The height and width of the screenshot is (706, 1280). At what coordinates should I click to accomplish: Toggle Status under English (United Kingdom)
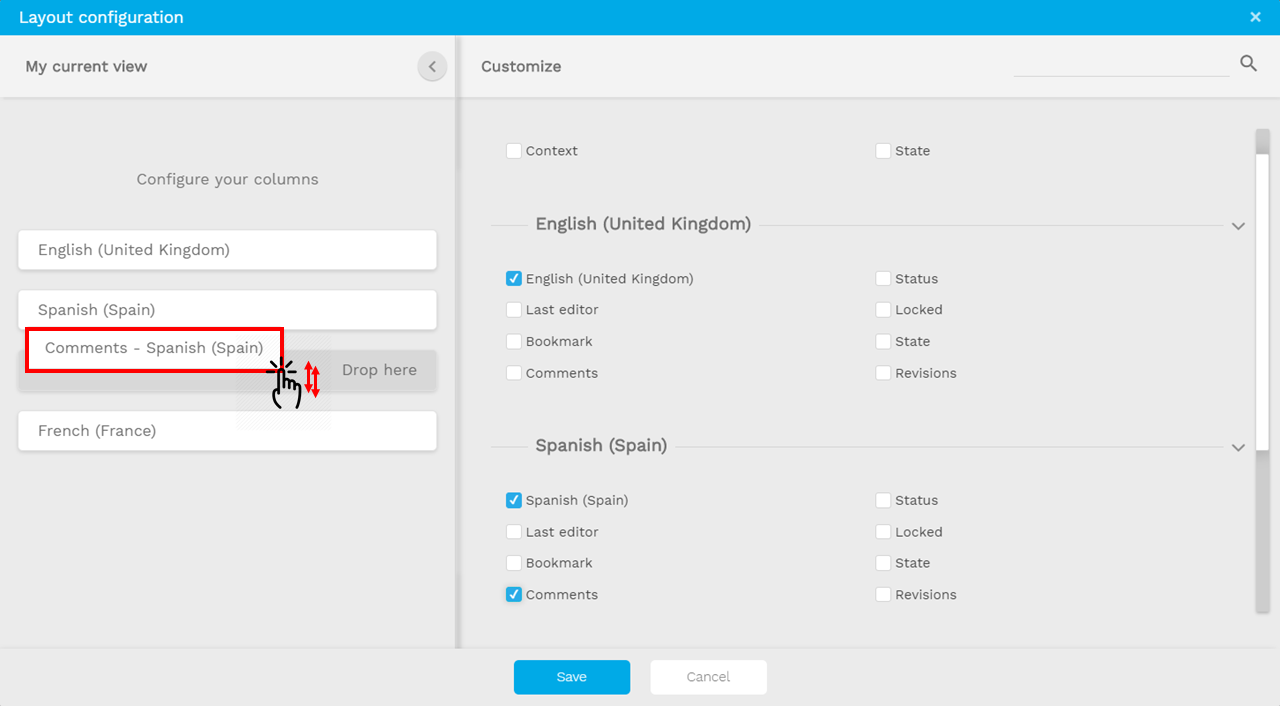(x=883, y=279)
